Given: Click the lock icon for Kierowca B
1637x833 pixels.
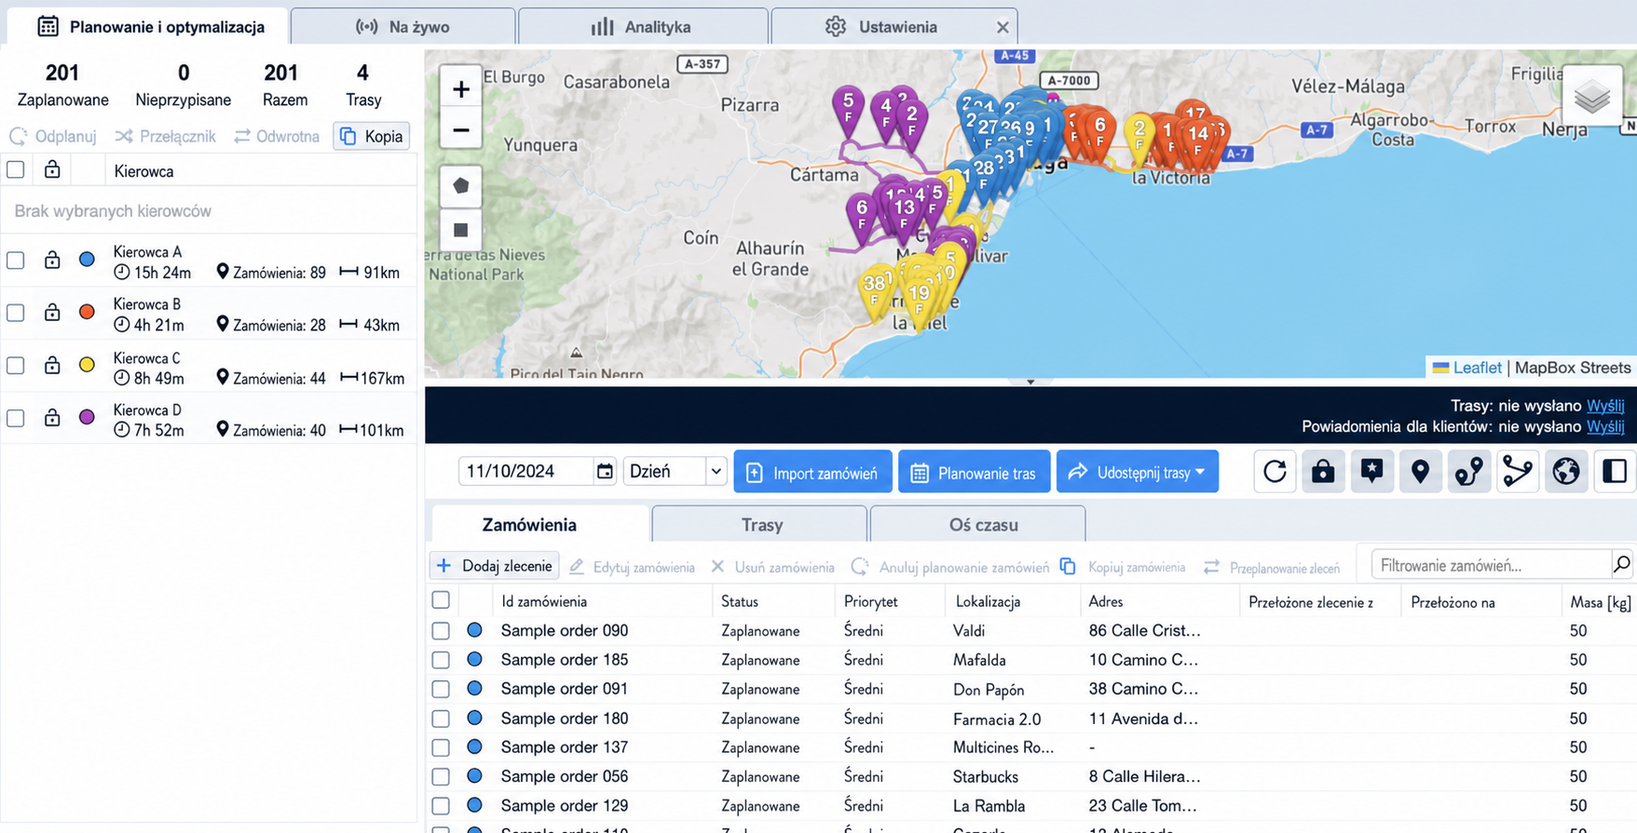Looking at the screenshot, I should pos(52,313).
